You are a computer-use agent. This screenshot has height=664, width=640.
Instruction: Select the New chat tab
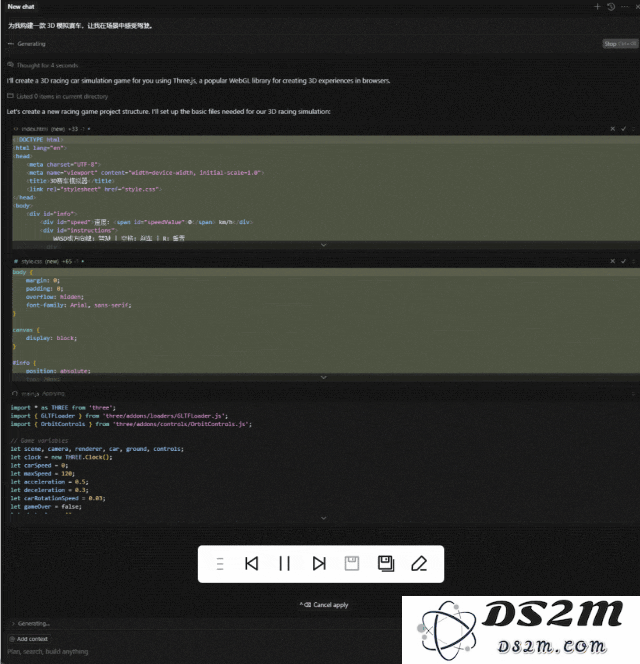point(21,7)
